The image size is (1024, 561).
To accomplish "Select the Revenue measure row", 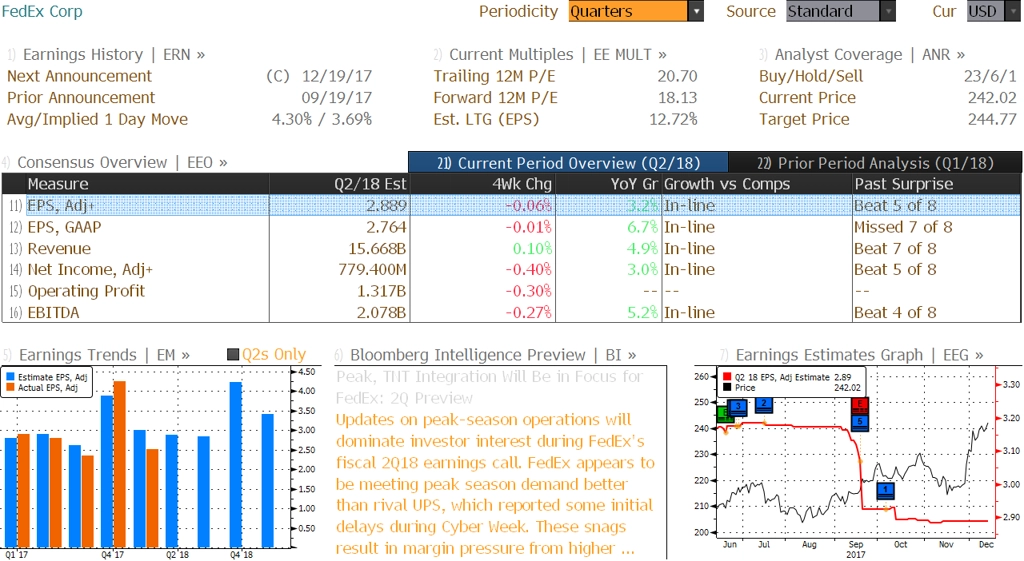I will (511, 248).
